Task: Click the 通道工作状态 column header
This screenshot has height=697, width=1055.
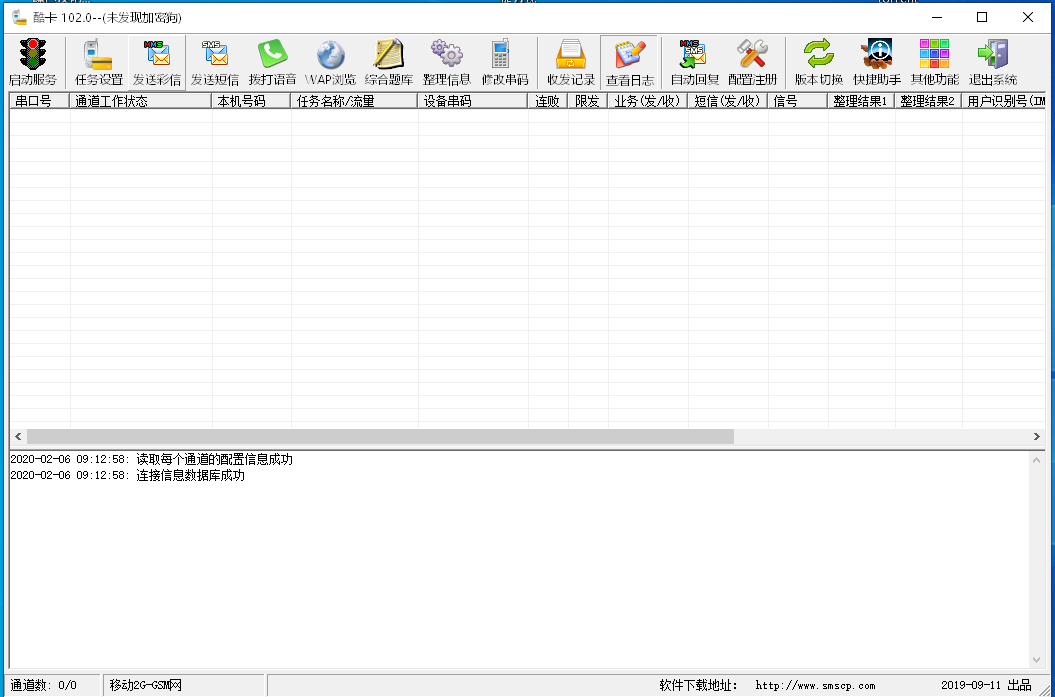Action: (x=141, y=101)
